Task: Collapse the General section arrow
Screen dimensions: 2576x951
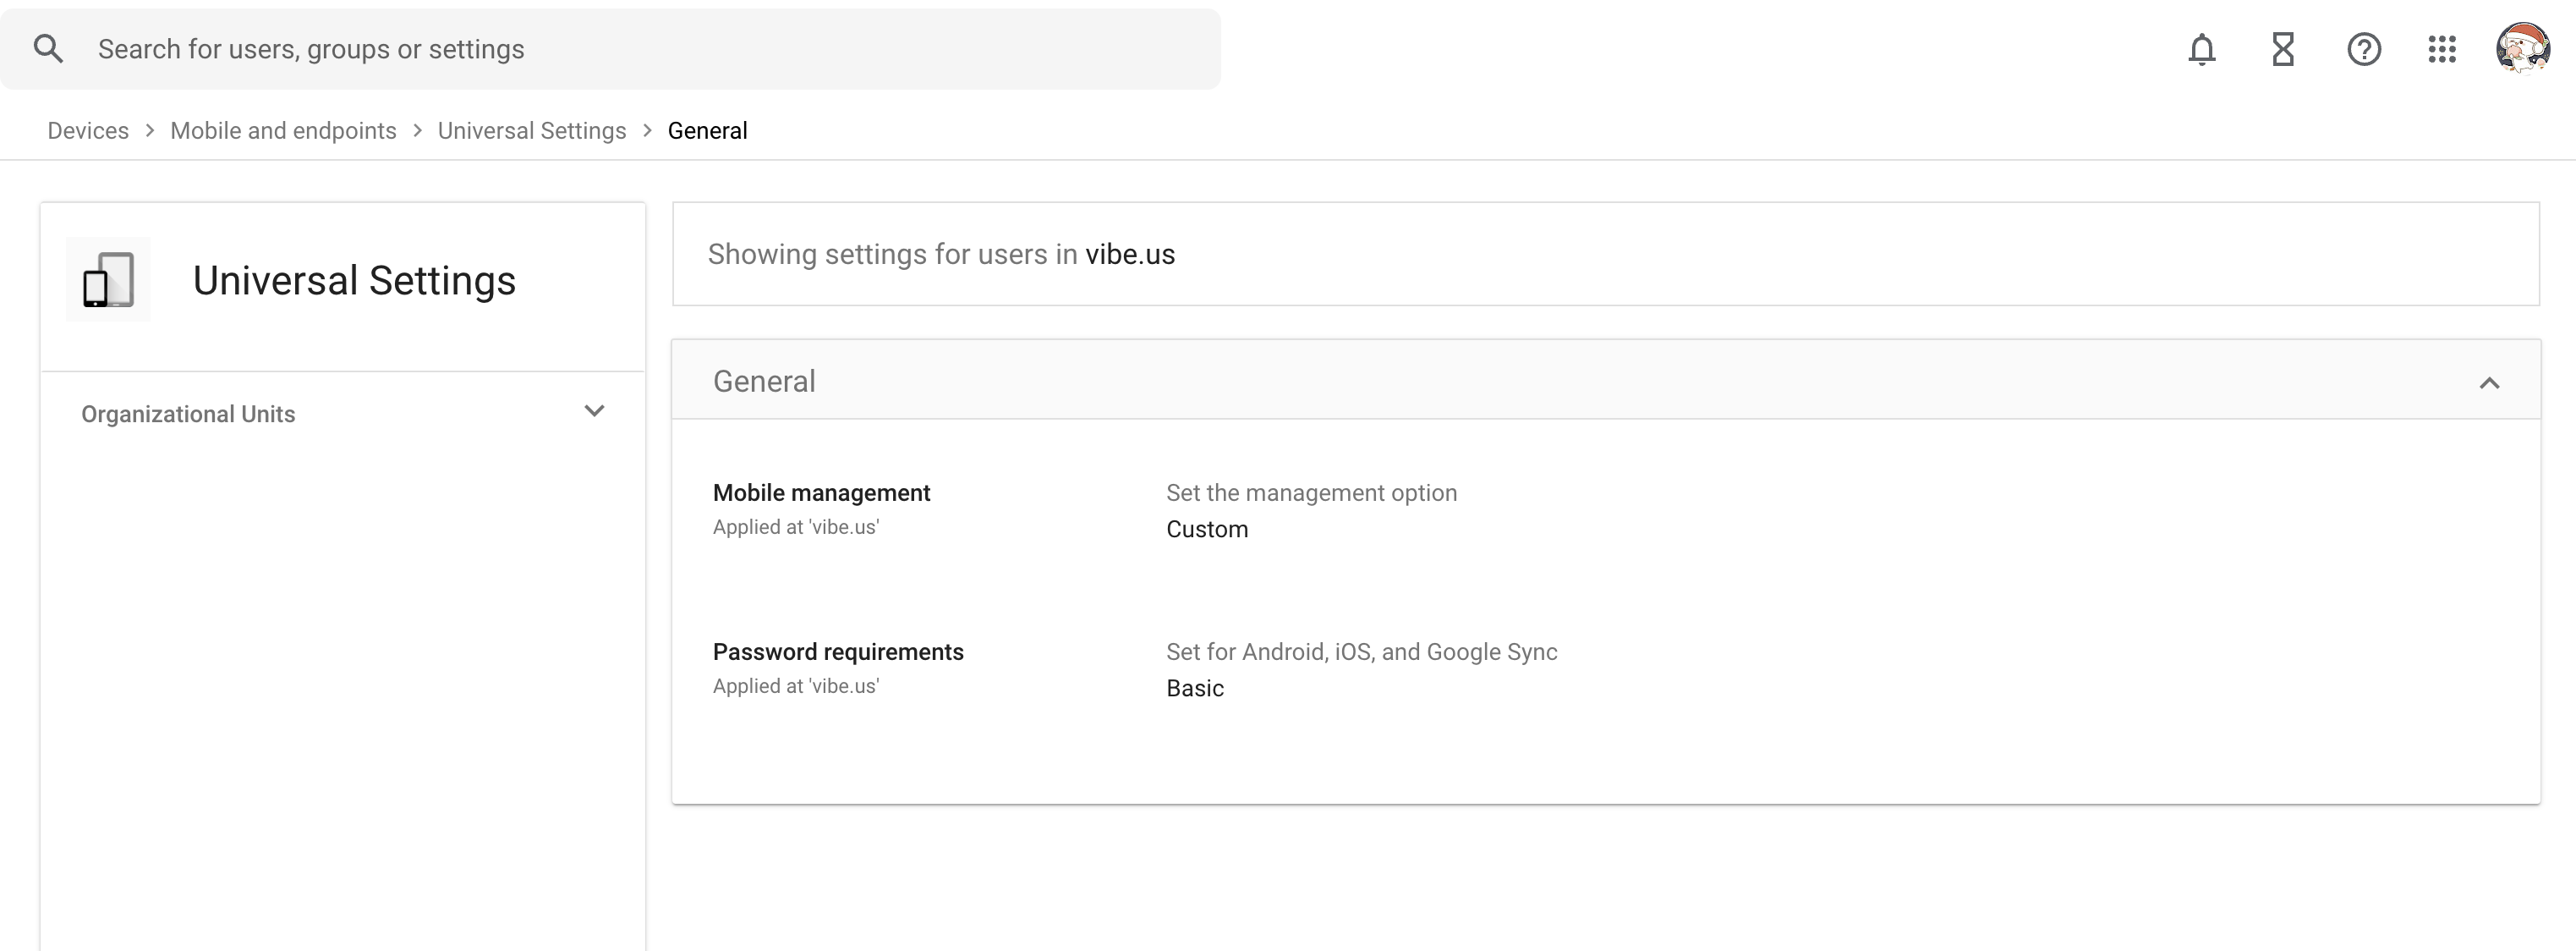Action: tap(2489, 383)
